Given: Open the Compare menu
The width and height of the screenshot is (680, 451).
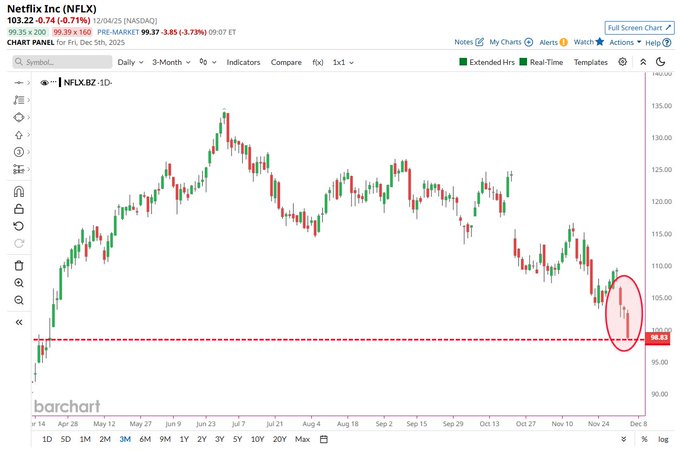Looking at the screenshot, I should point(286,62).
